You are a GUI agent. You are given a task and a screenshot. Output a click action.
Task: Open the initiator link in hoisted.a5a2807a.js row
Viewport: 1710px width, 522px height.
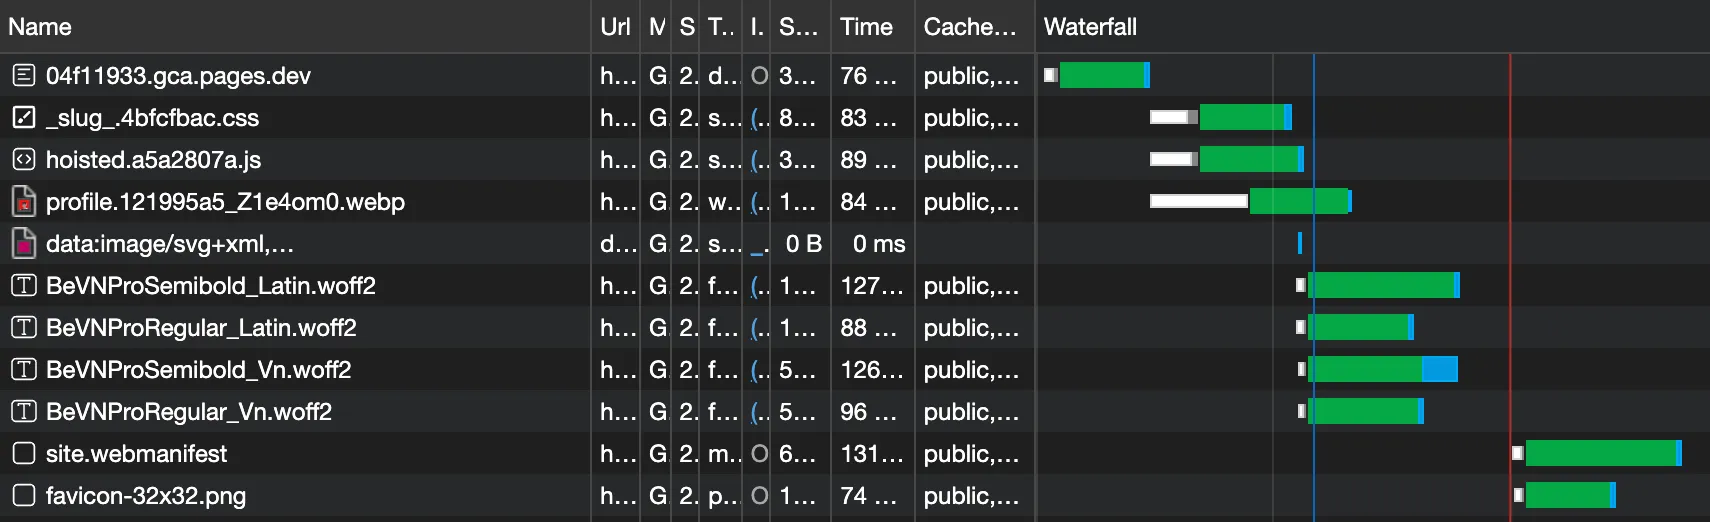[757, 160]
